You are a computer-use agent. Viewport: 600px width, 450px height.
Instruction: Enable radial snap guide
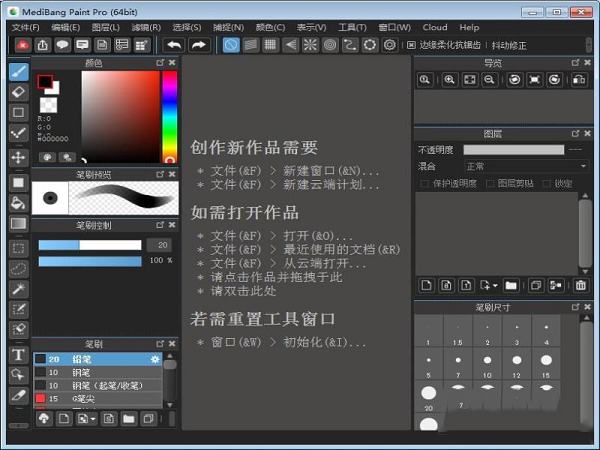310,45
